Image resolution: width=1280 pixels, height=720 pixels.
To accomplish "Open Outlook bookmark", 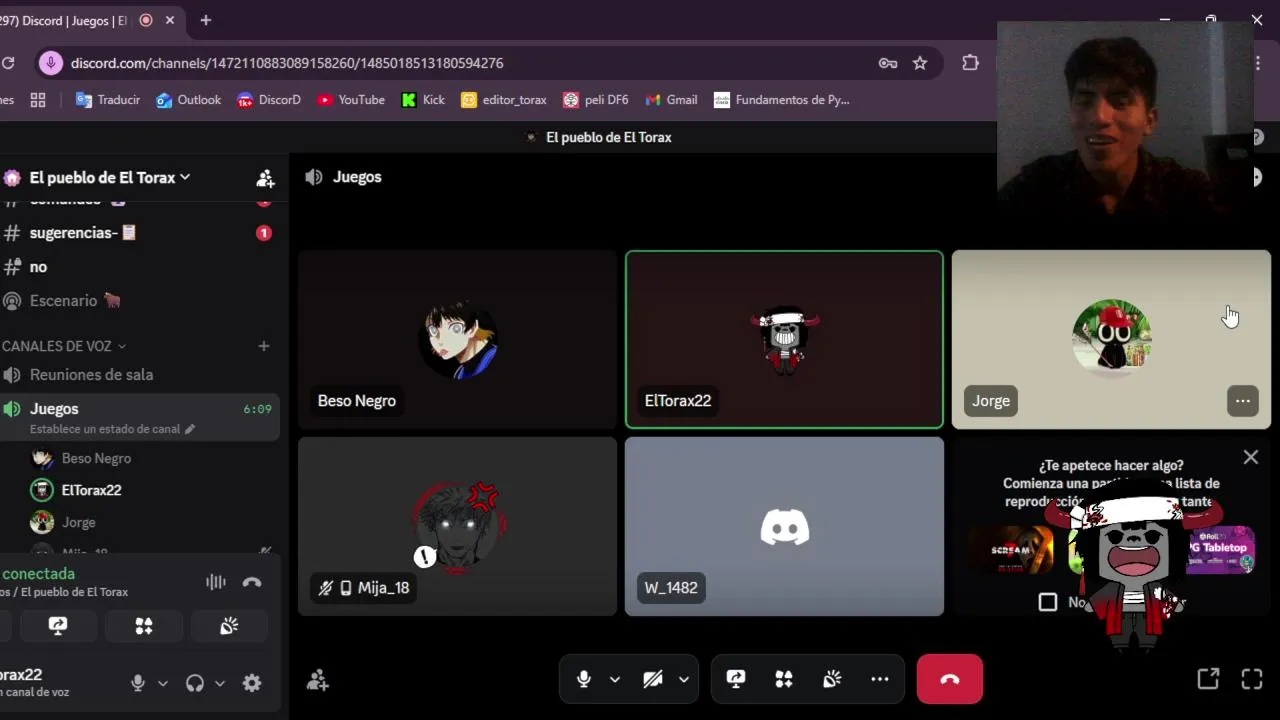I will pyautogui.click(x=189, y=100).
